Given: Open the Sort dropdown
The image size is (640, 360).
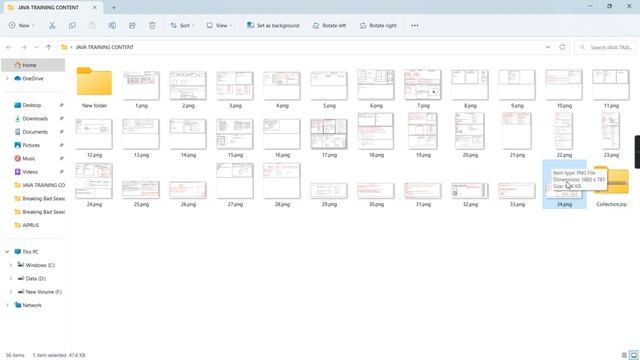Looking at the screenshot, I should click(x=182, y=25).
